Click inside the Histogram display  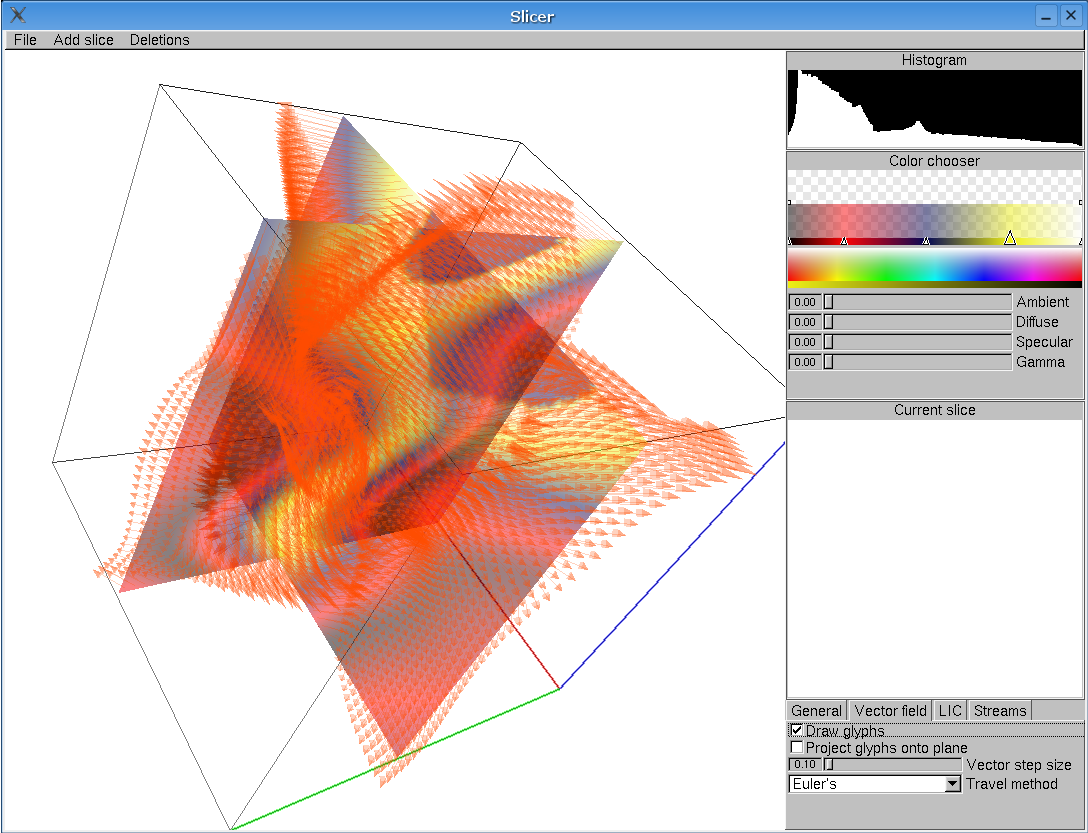point(934,108)
